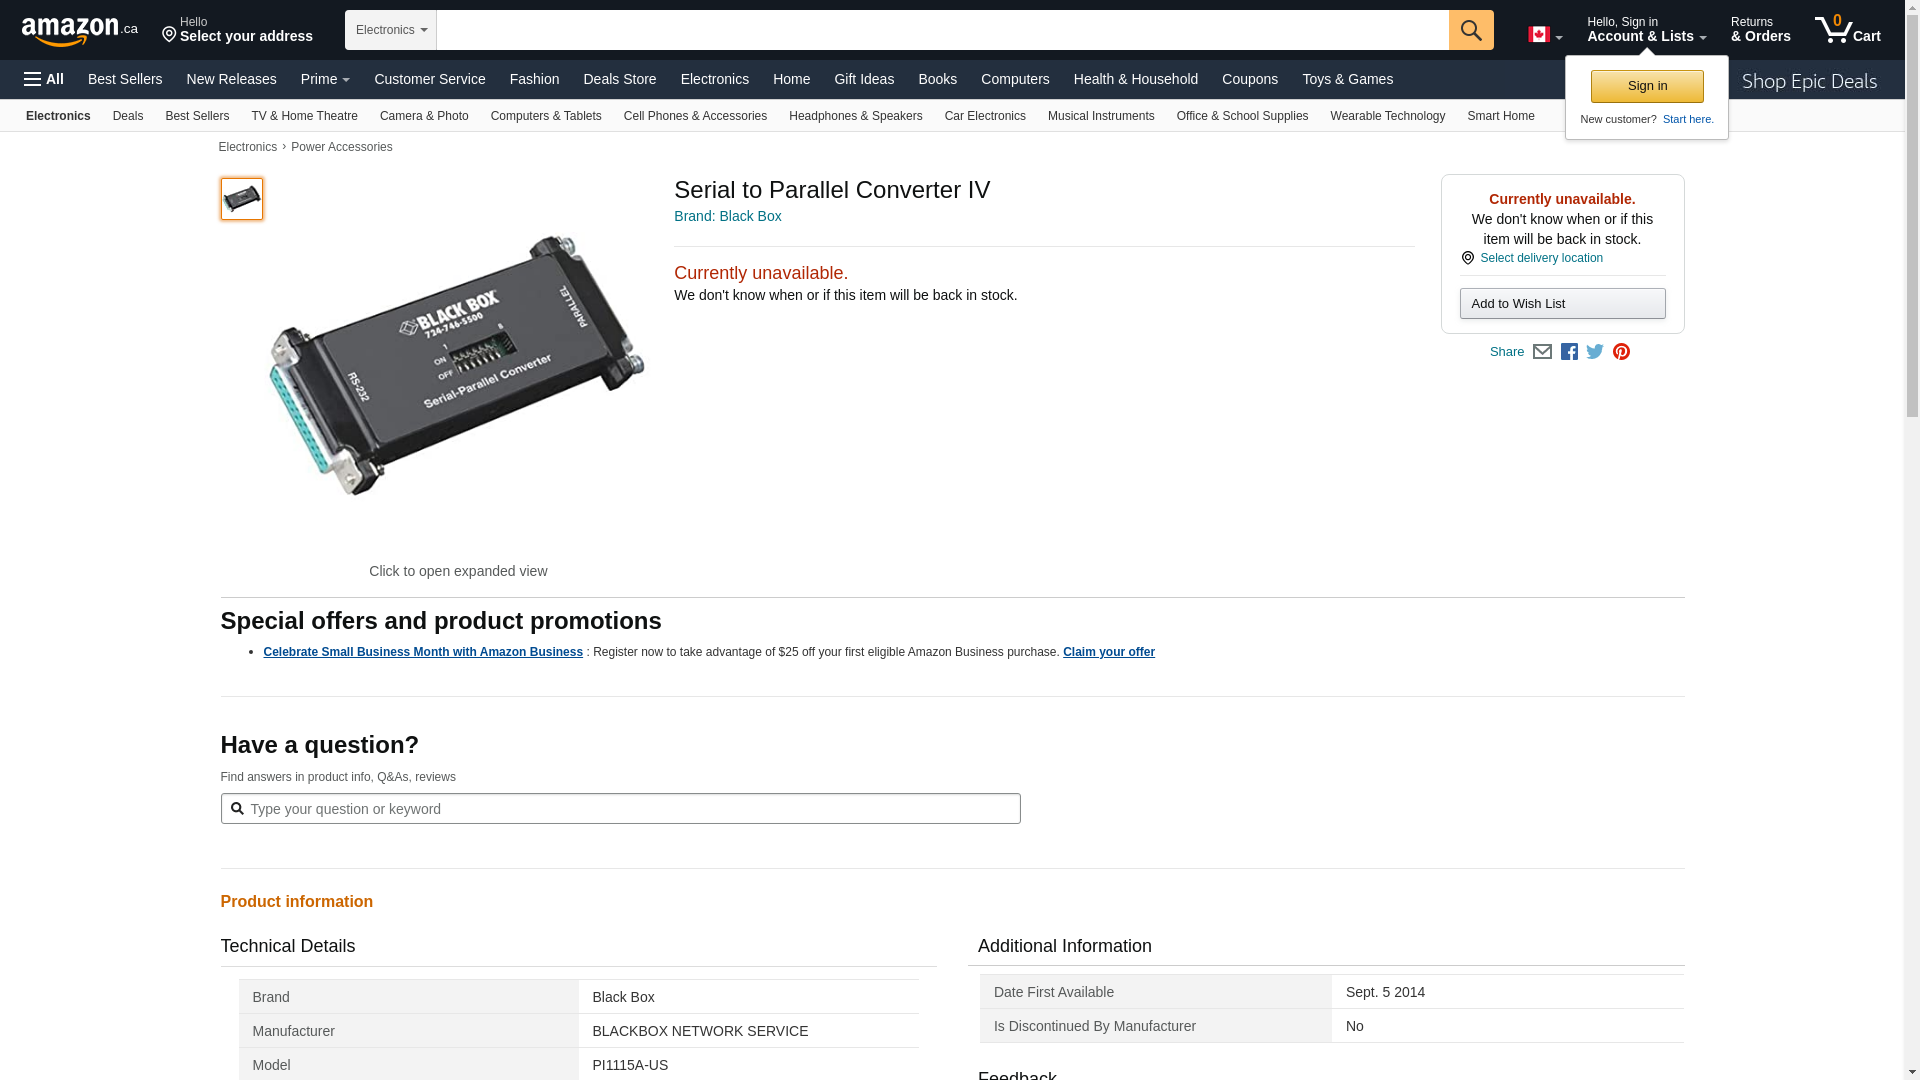Open the Account & Lists dropdown
The width and height of the screenshot is (1920, 1080).
pos(1646,30)
